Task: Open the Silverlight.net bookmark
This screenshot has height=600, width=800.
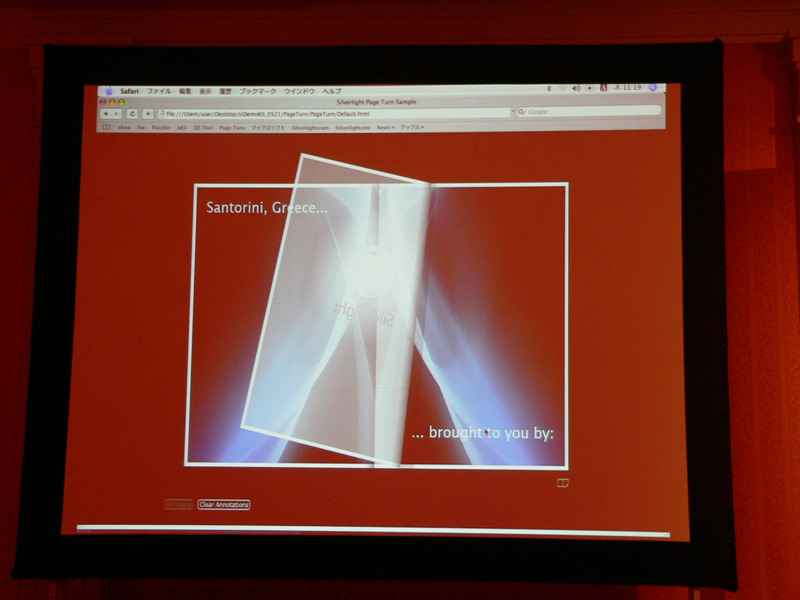Action: pos(353,128)
